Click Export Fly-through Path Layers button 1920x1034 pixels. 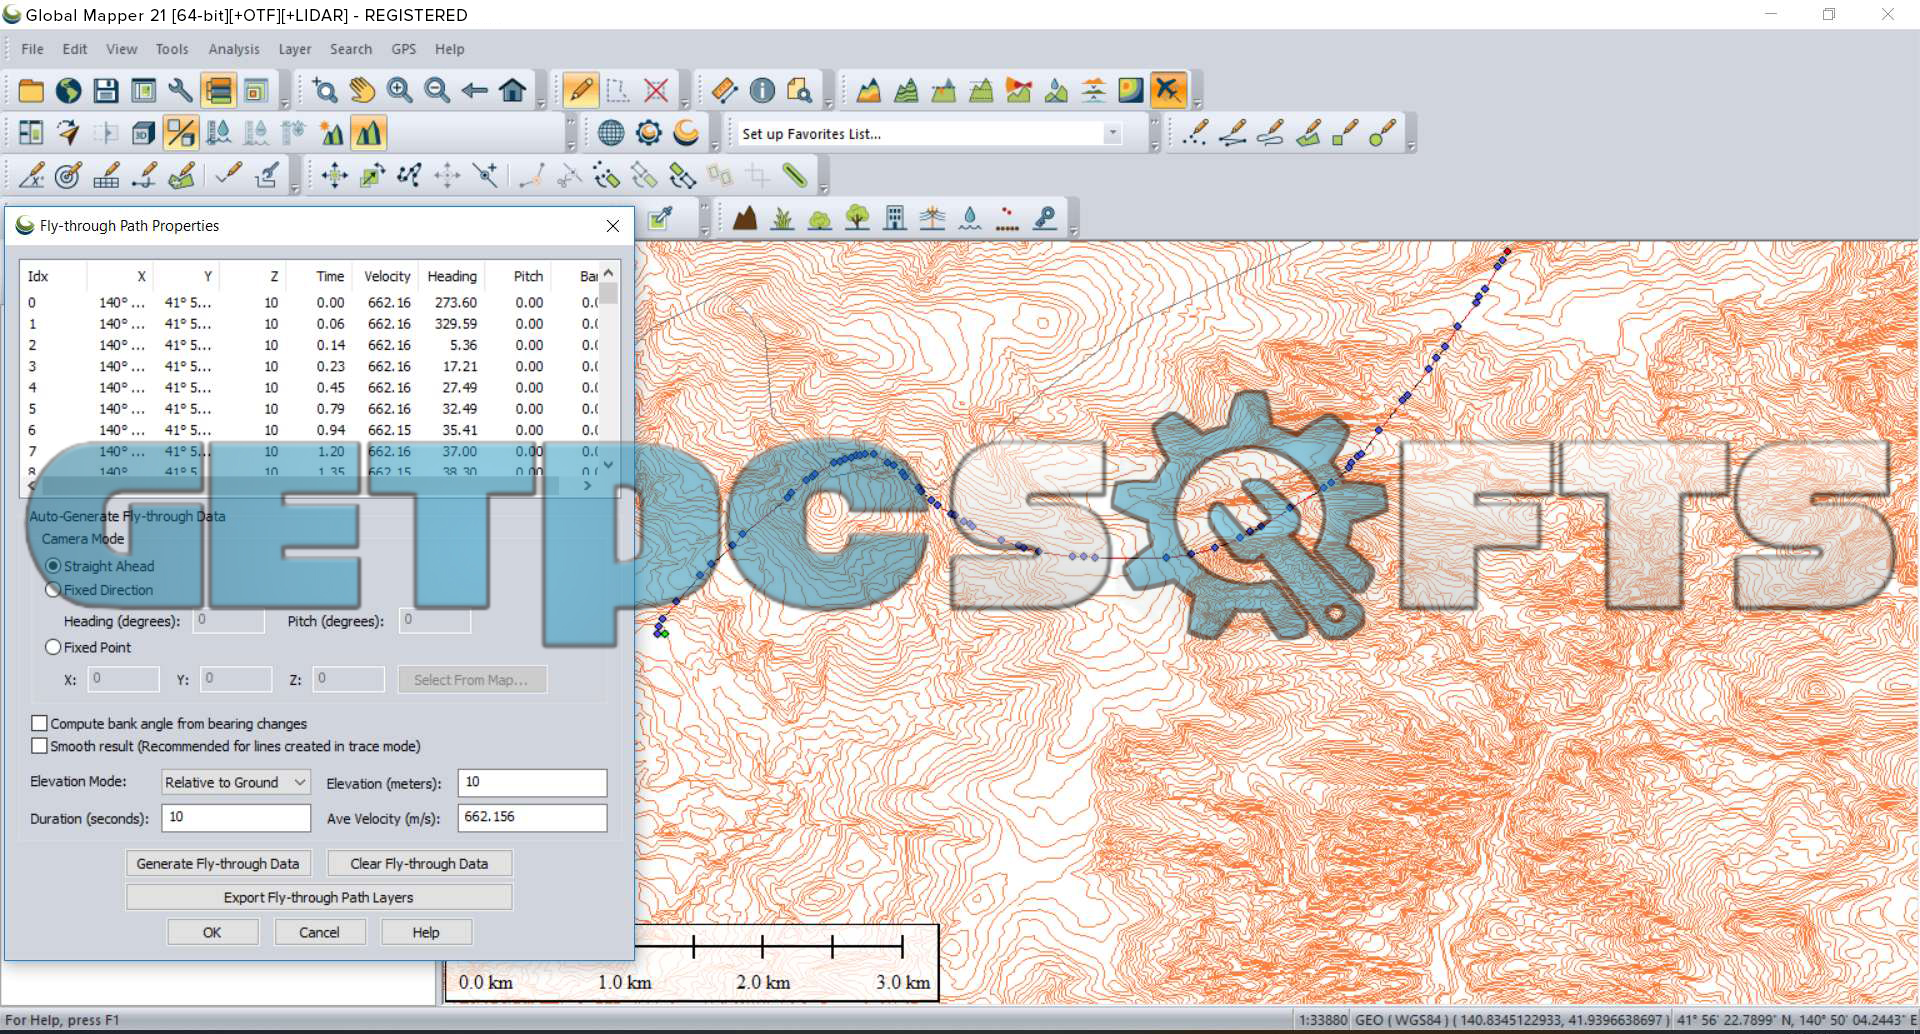(319, 898)
